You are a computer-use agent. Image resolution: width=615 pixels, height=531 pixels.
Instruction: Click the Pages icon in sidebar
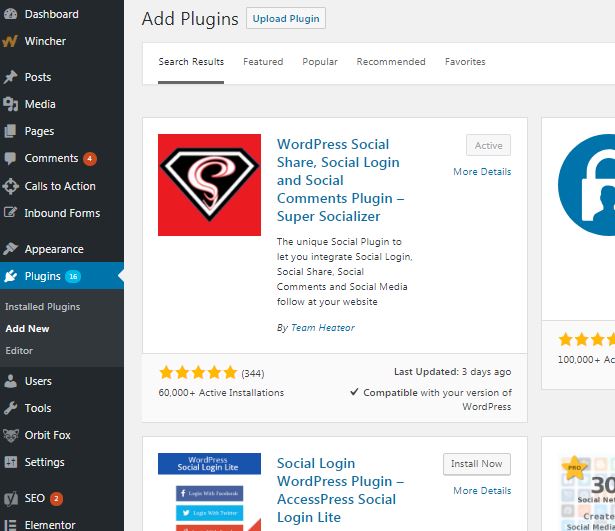click(x=11, y=131)
